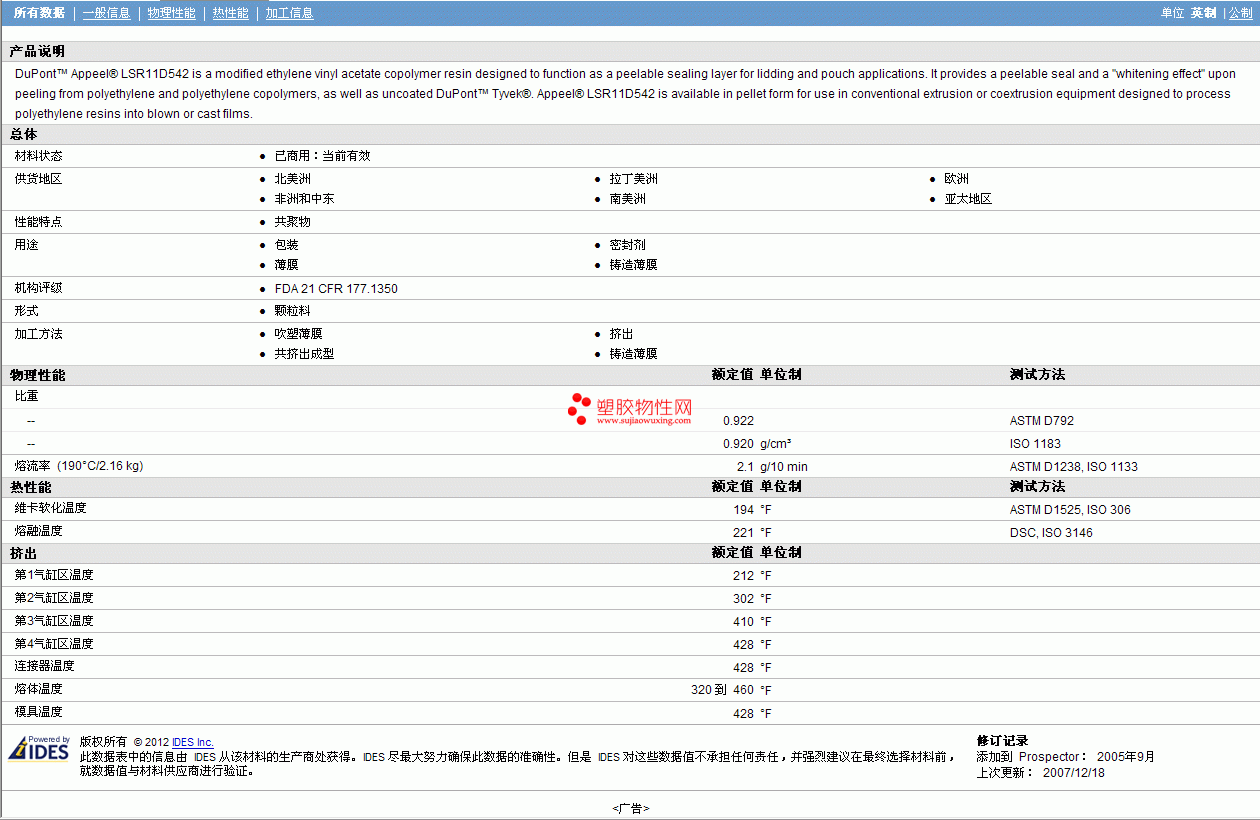Switch to the 一般信息 tab
This screenshot has width=1260, height=820.
pos(106,13)
